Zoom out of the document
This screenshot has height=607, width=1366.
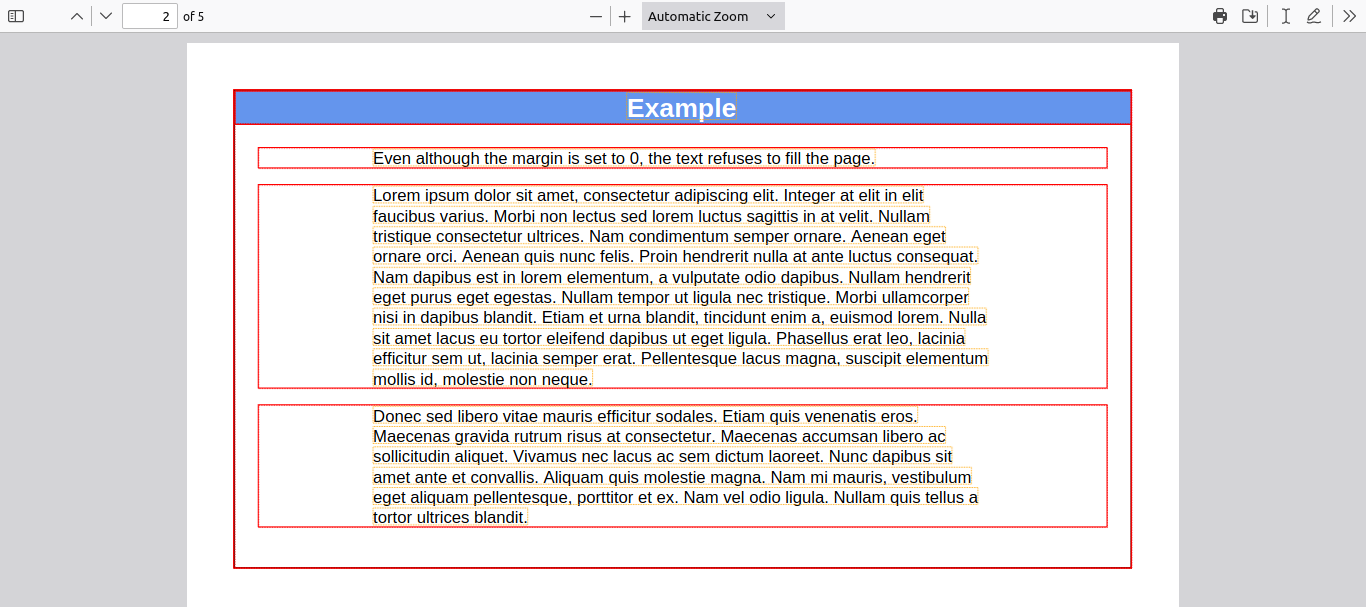(595, 16)
